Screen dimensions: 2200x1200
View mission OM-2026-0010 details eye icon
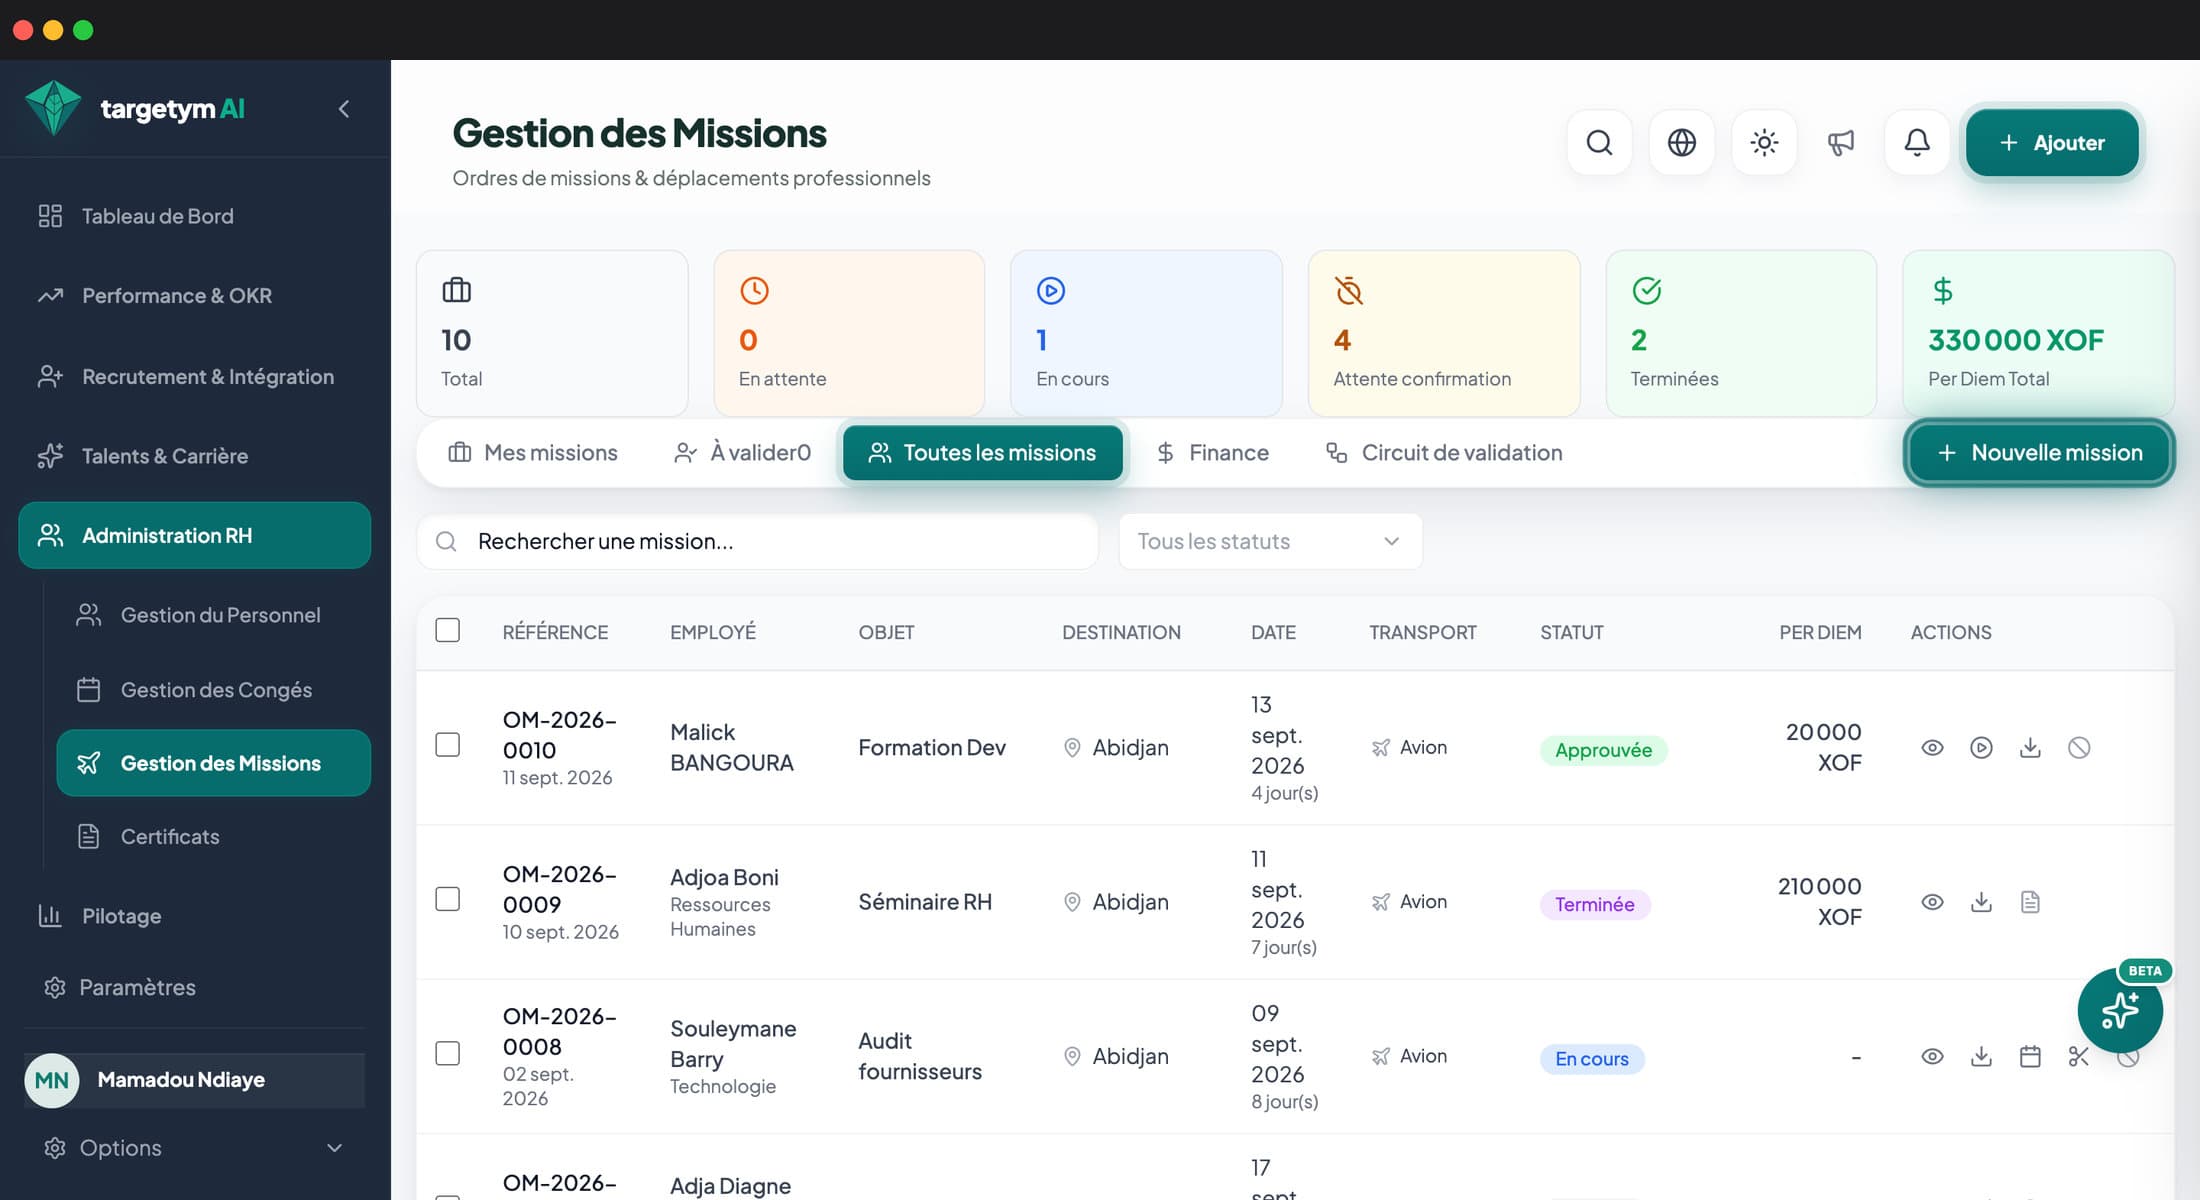point(1932,748)
